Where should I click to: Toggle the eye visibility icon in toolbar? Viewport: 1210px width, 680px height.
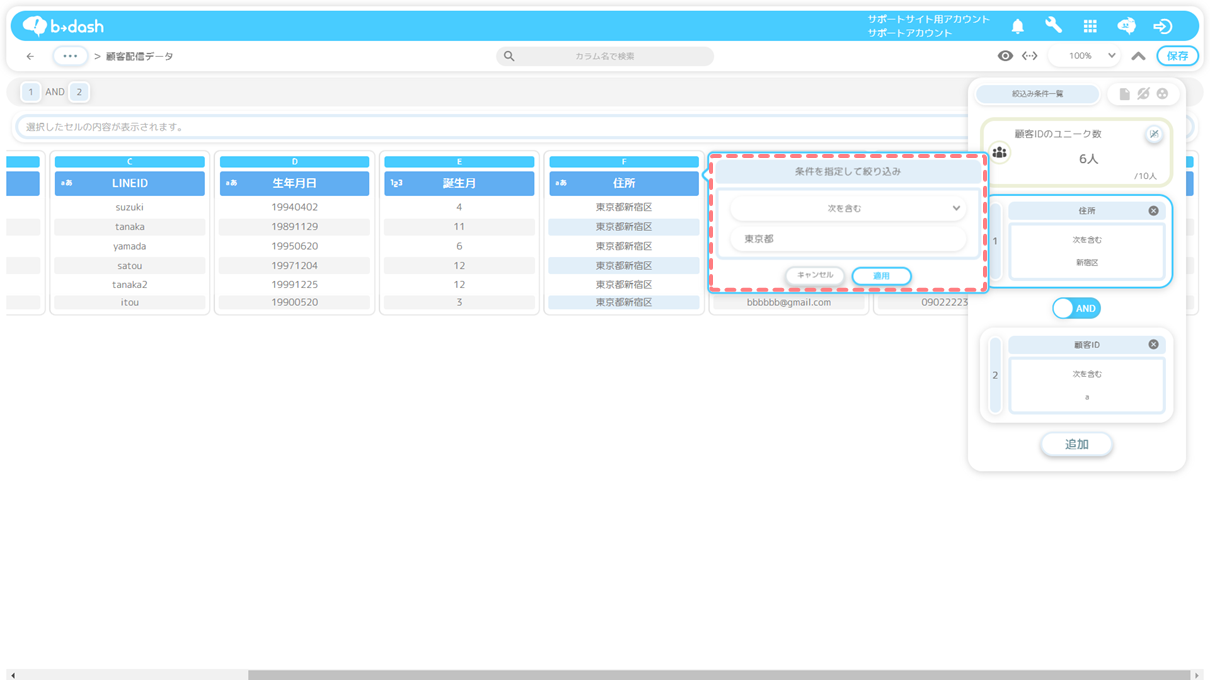(1005, 56)
